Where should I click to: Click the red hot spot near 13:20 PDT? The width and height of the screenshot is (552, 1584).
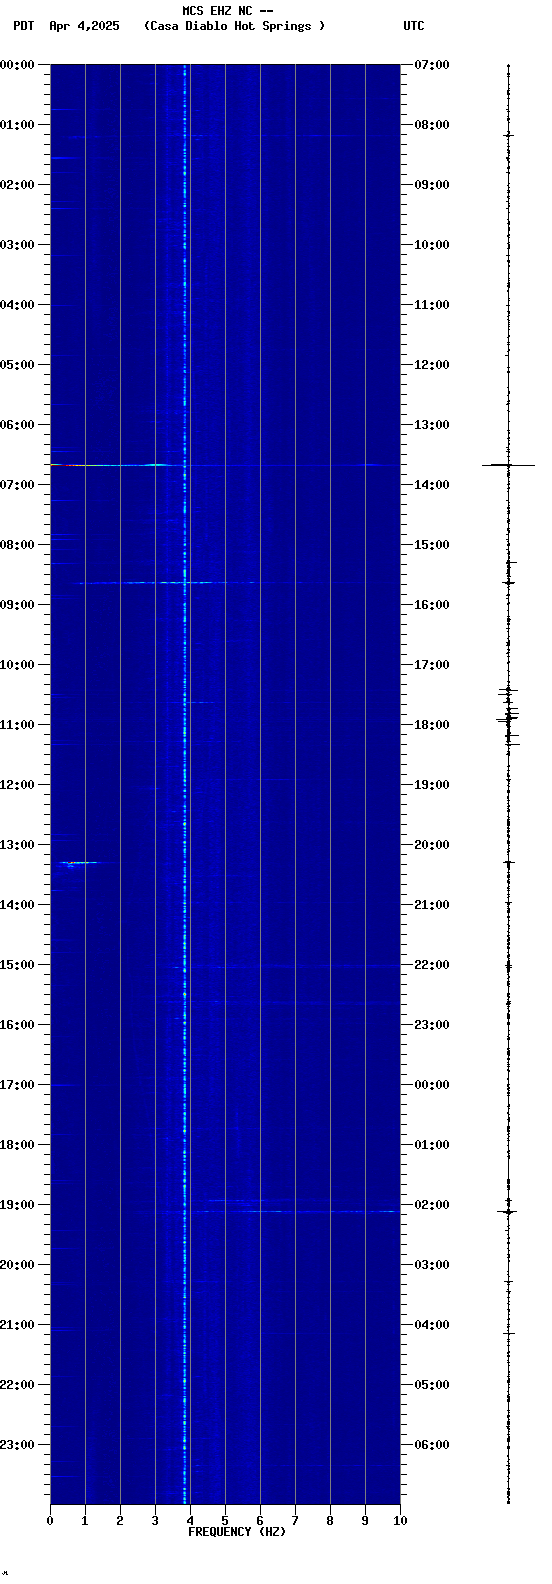click(x=72, y=862)
